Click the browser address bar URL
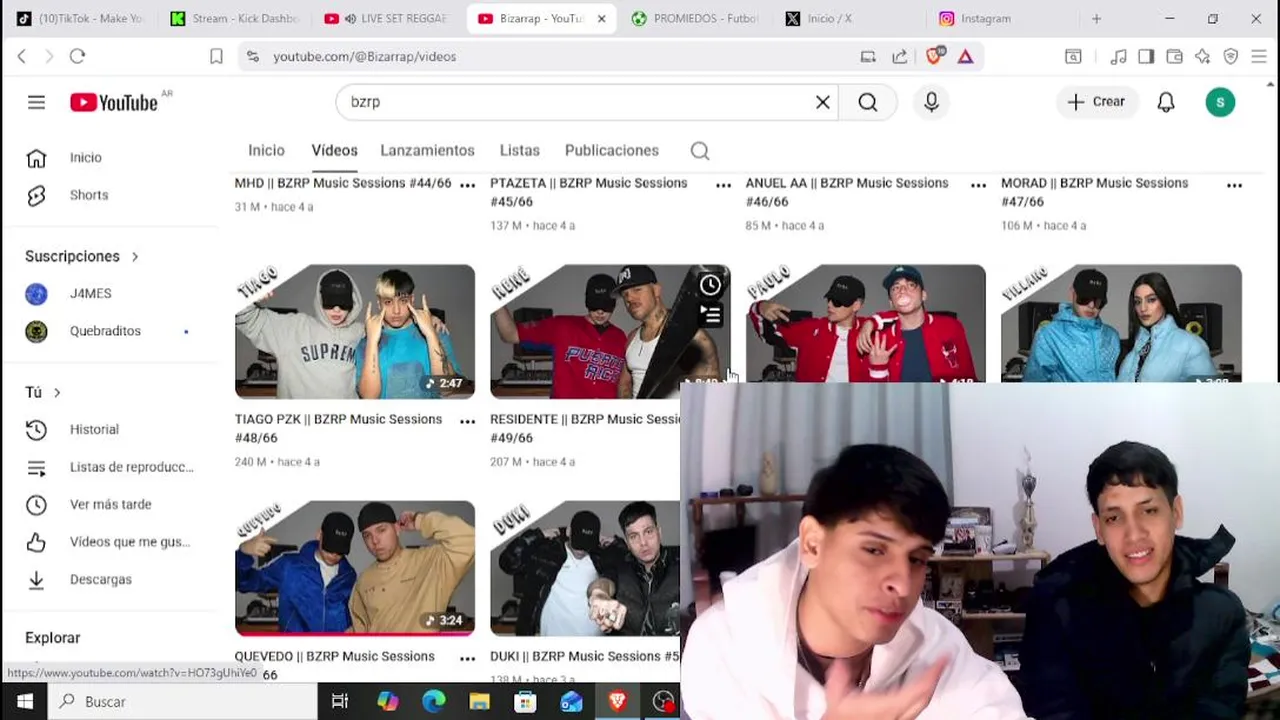 coord(364,57)
